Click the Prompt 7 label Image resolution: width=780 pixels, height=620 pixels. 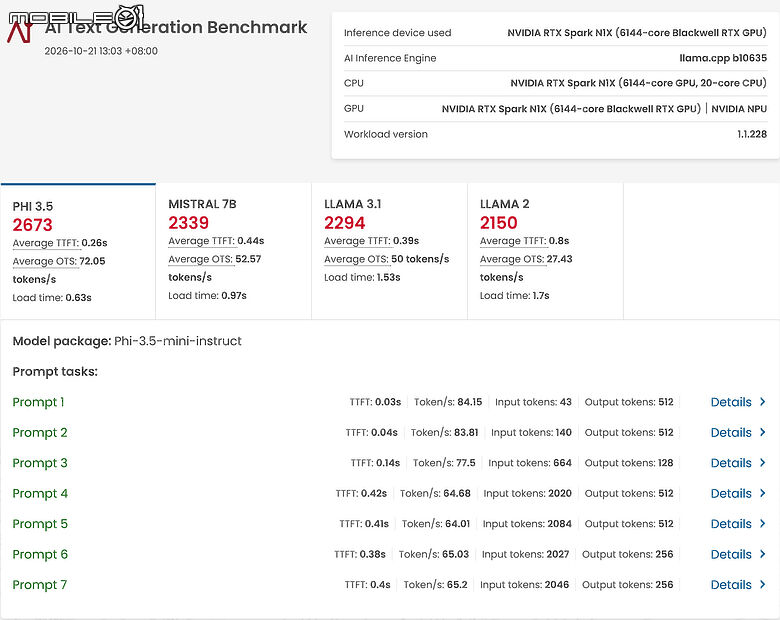(x=39, y=585)
